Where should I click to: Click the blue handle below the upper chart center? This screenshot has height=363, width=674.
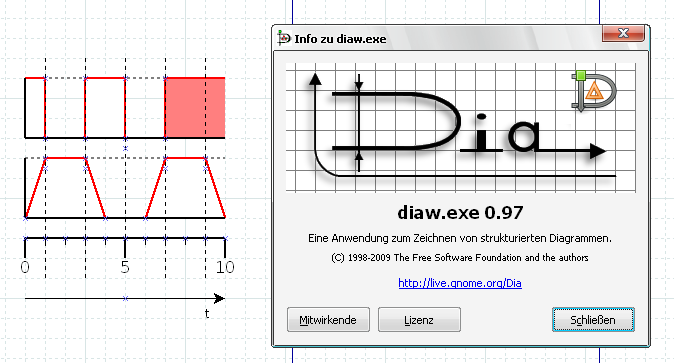point(125,148)
